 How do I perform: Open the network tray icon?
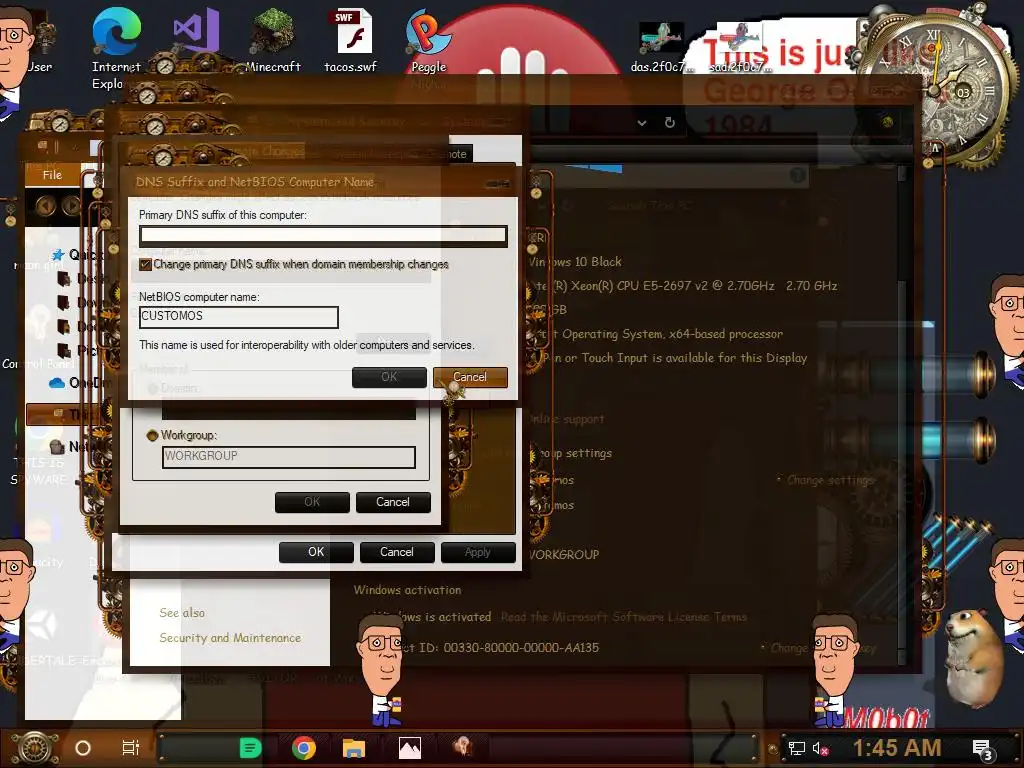click(797, 748)
